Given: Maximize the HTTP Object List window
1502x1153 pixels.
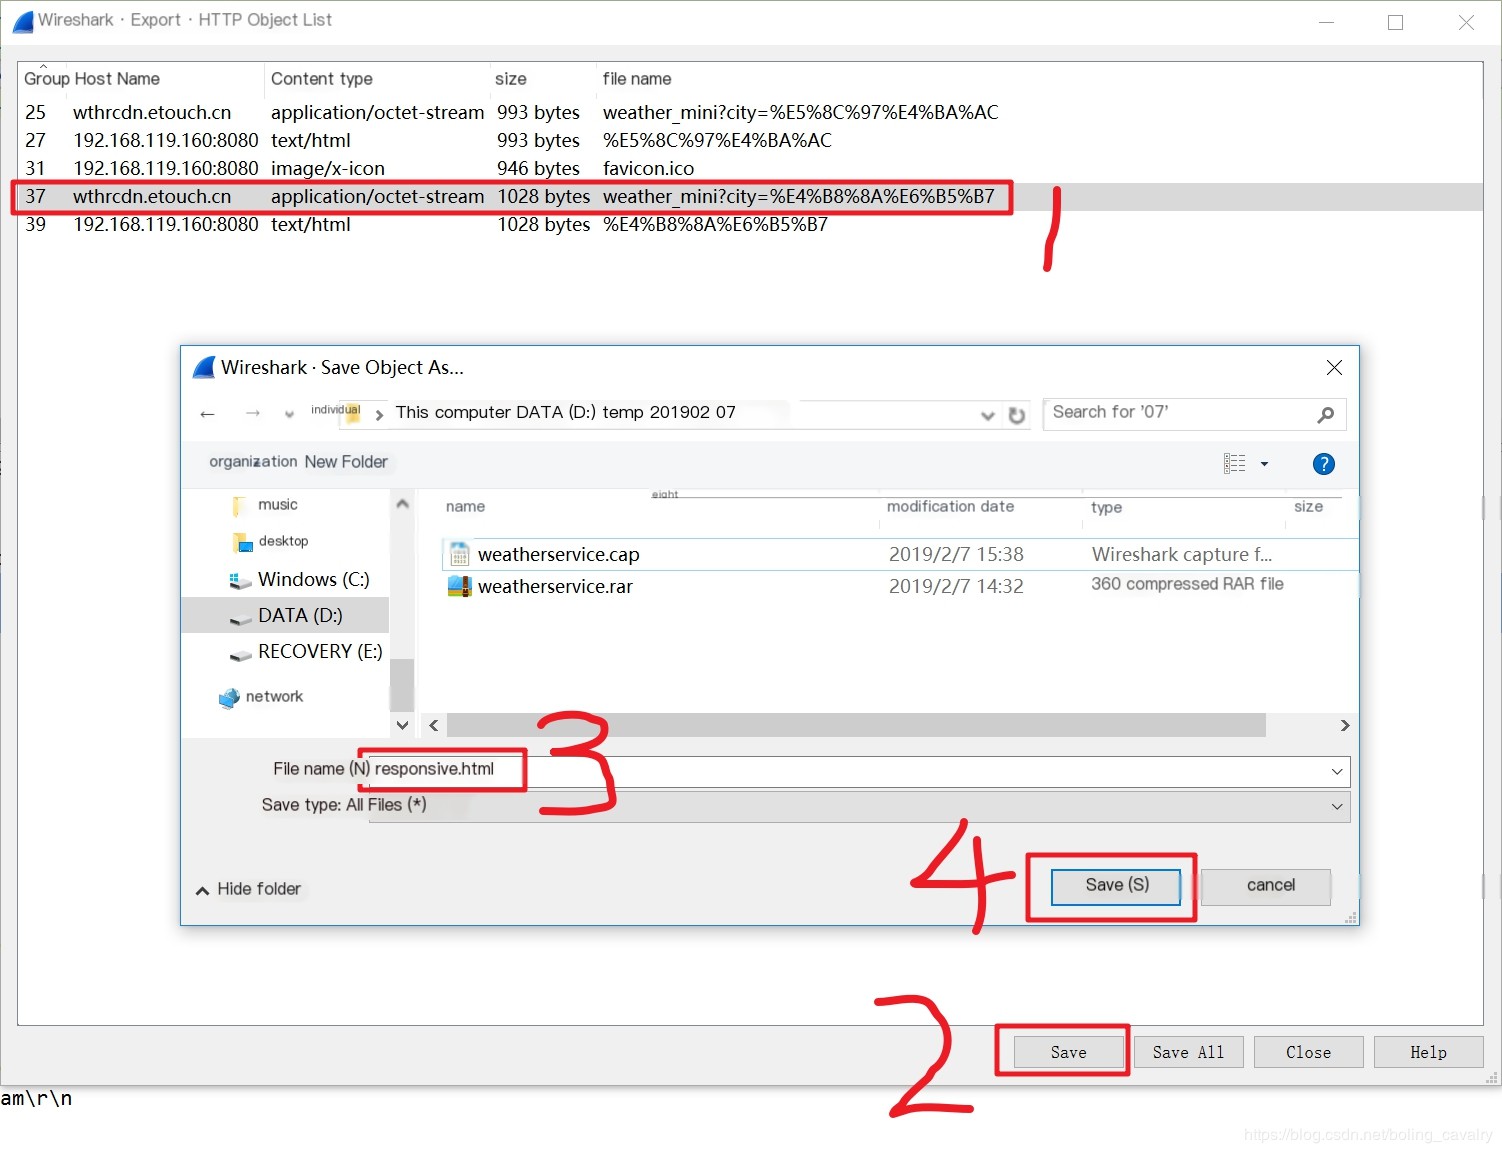Looking at the screenshot, I should (x=1396, y=22).
